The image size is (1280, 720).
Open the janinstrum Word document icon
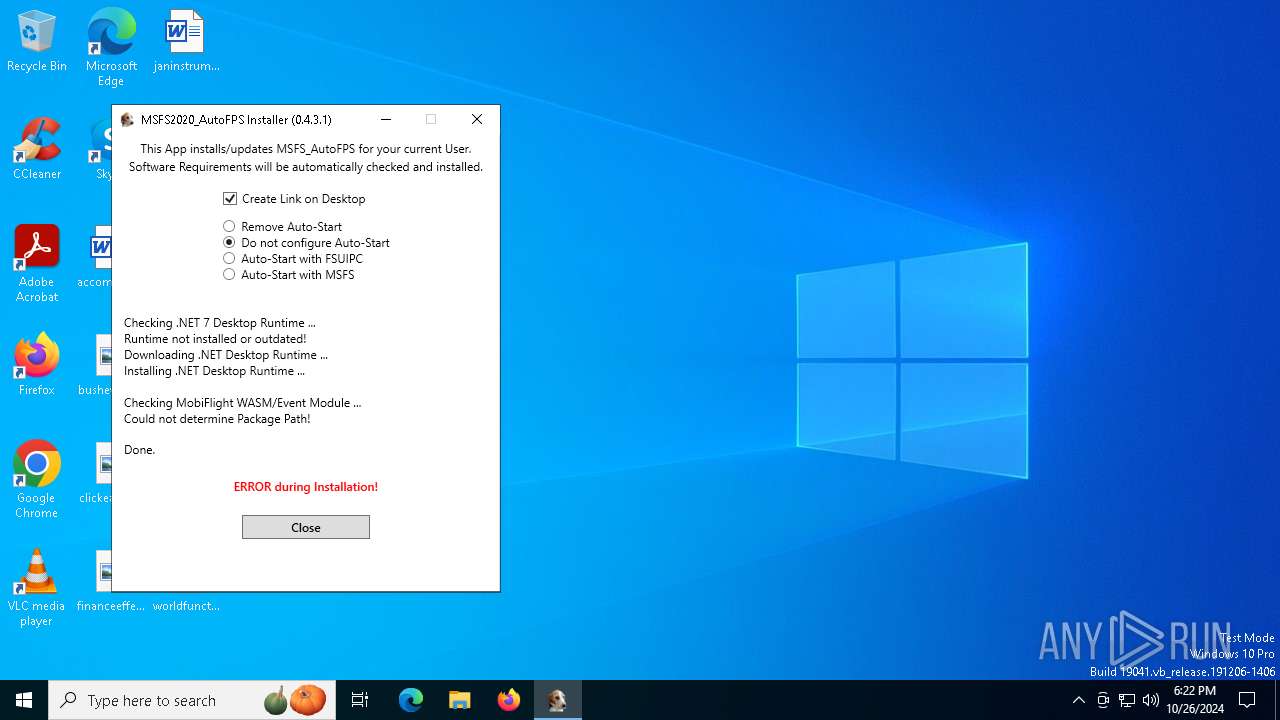coord(186,42)
